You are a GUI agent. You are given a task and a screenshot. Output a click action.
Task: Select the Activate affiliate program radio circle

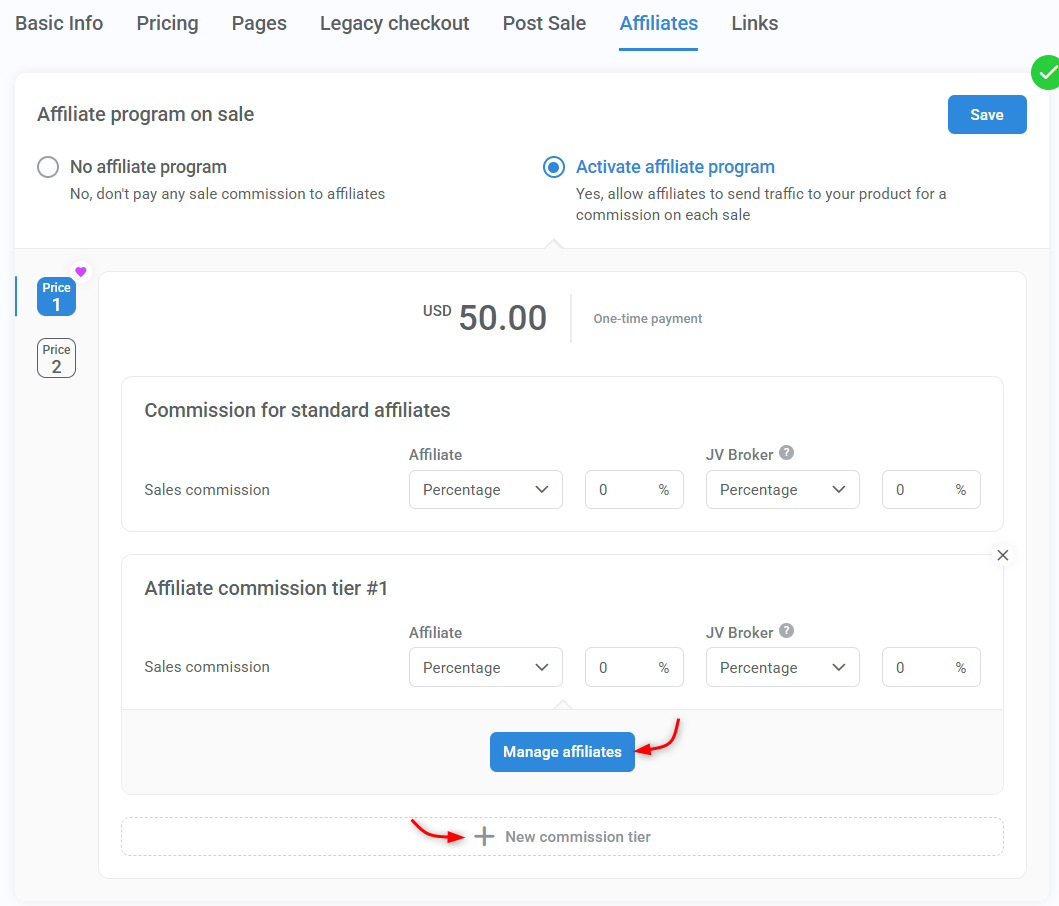click(x=554, y=167)
